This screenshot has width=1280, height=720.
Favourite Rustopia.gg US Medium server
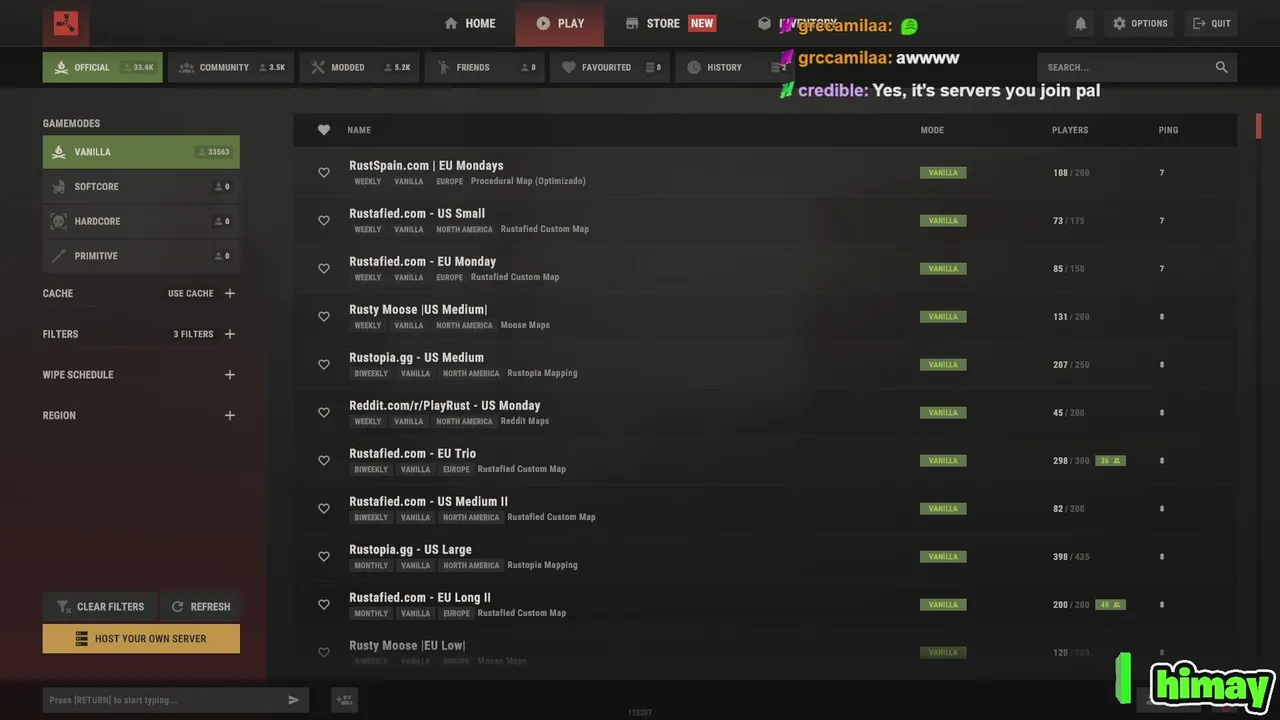[323, 365]
